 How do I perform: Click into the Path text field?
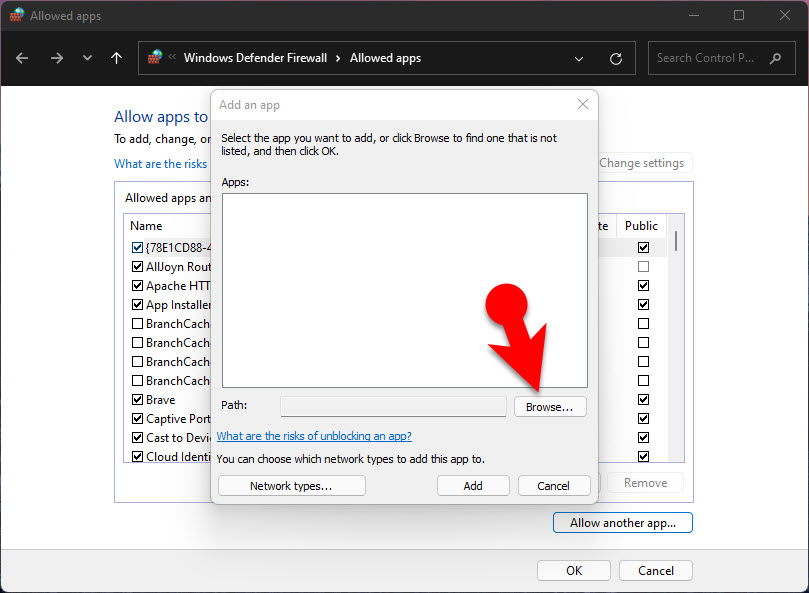click(x=394, y=406)
